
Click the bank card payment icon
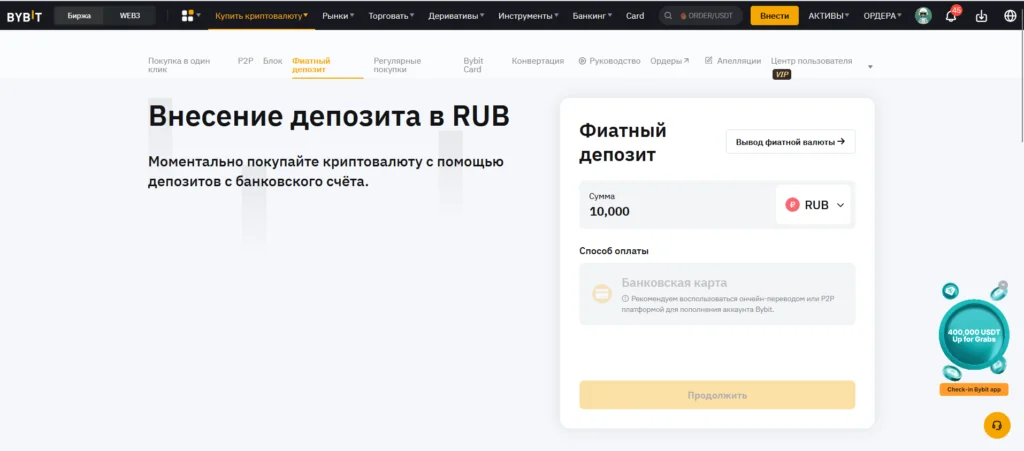(601, 293)
